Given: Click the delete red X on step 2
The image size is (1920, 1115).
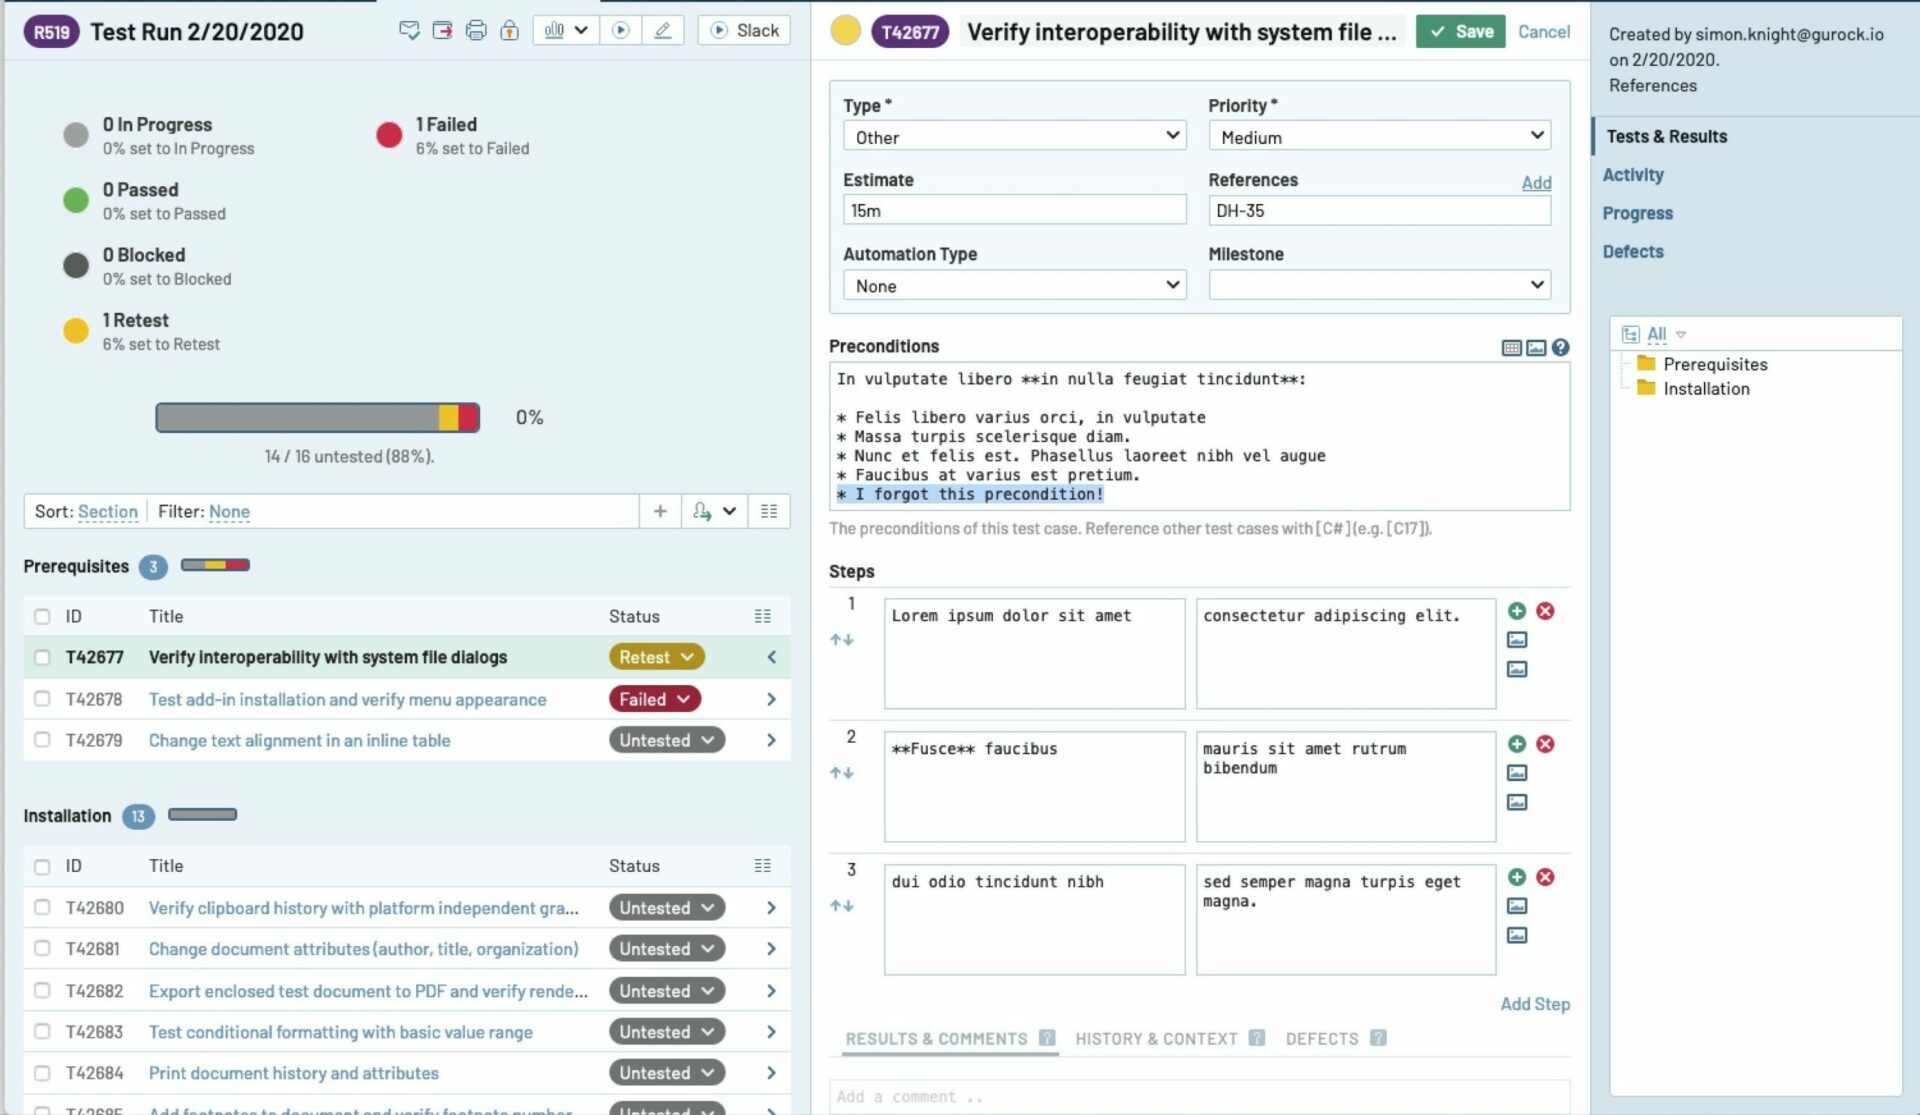Looking at the screenshot, I should click(x=1543, y=743).
